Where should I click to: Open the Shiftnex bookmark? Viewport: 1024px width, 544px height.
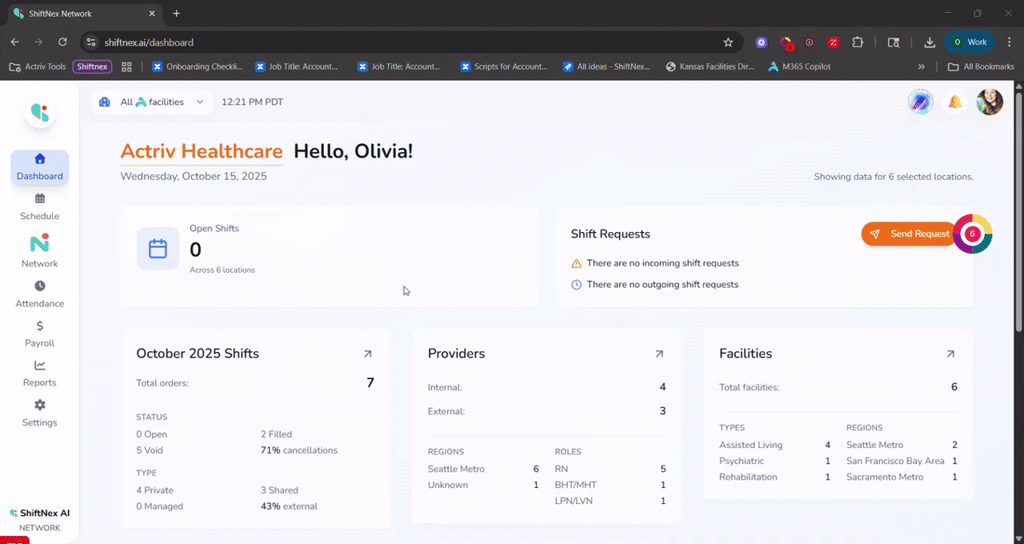92,67
